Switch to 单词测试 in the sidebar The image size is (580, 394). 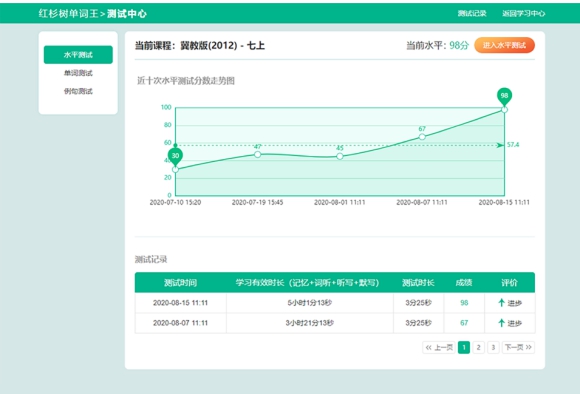[78, 73]
